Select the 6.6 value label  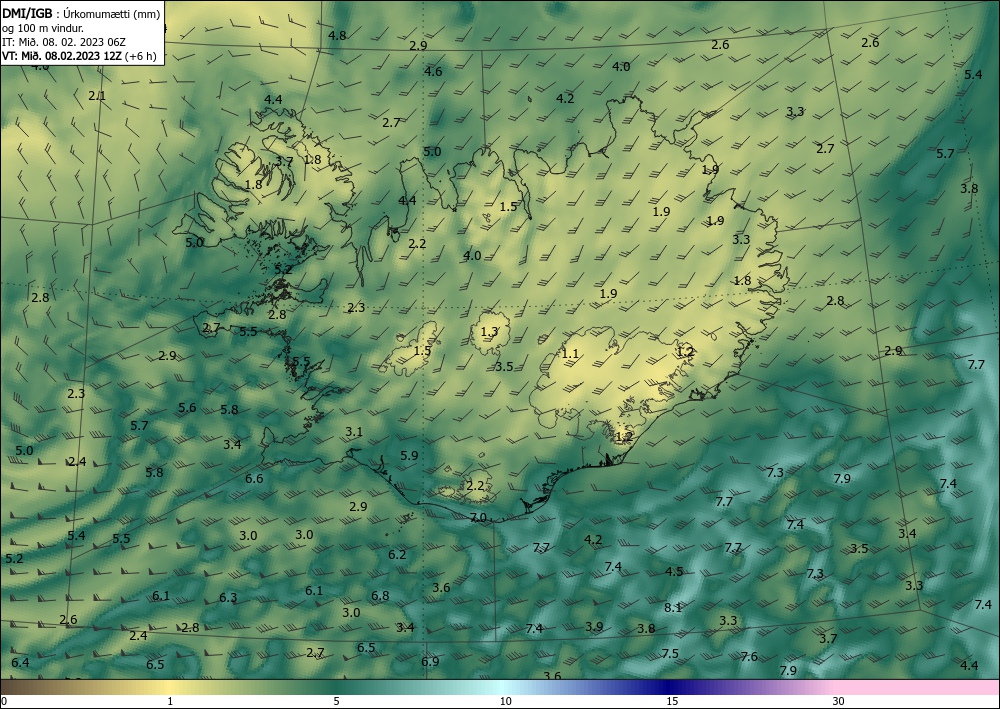pyautogui.click(x=254, y=479)
